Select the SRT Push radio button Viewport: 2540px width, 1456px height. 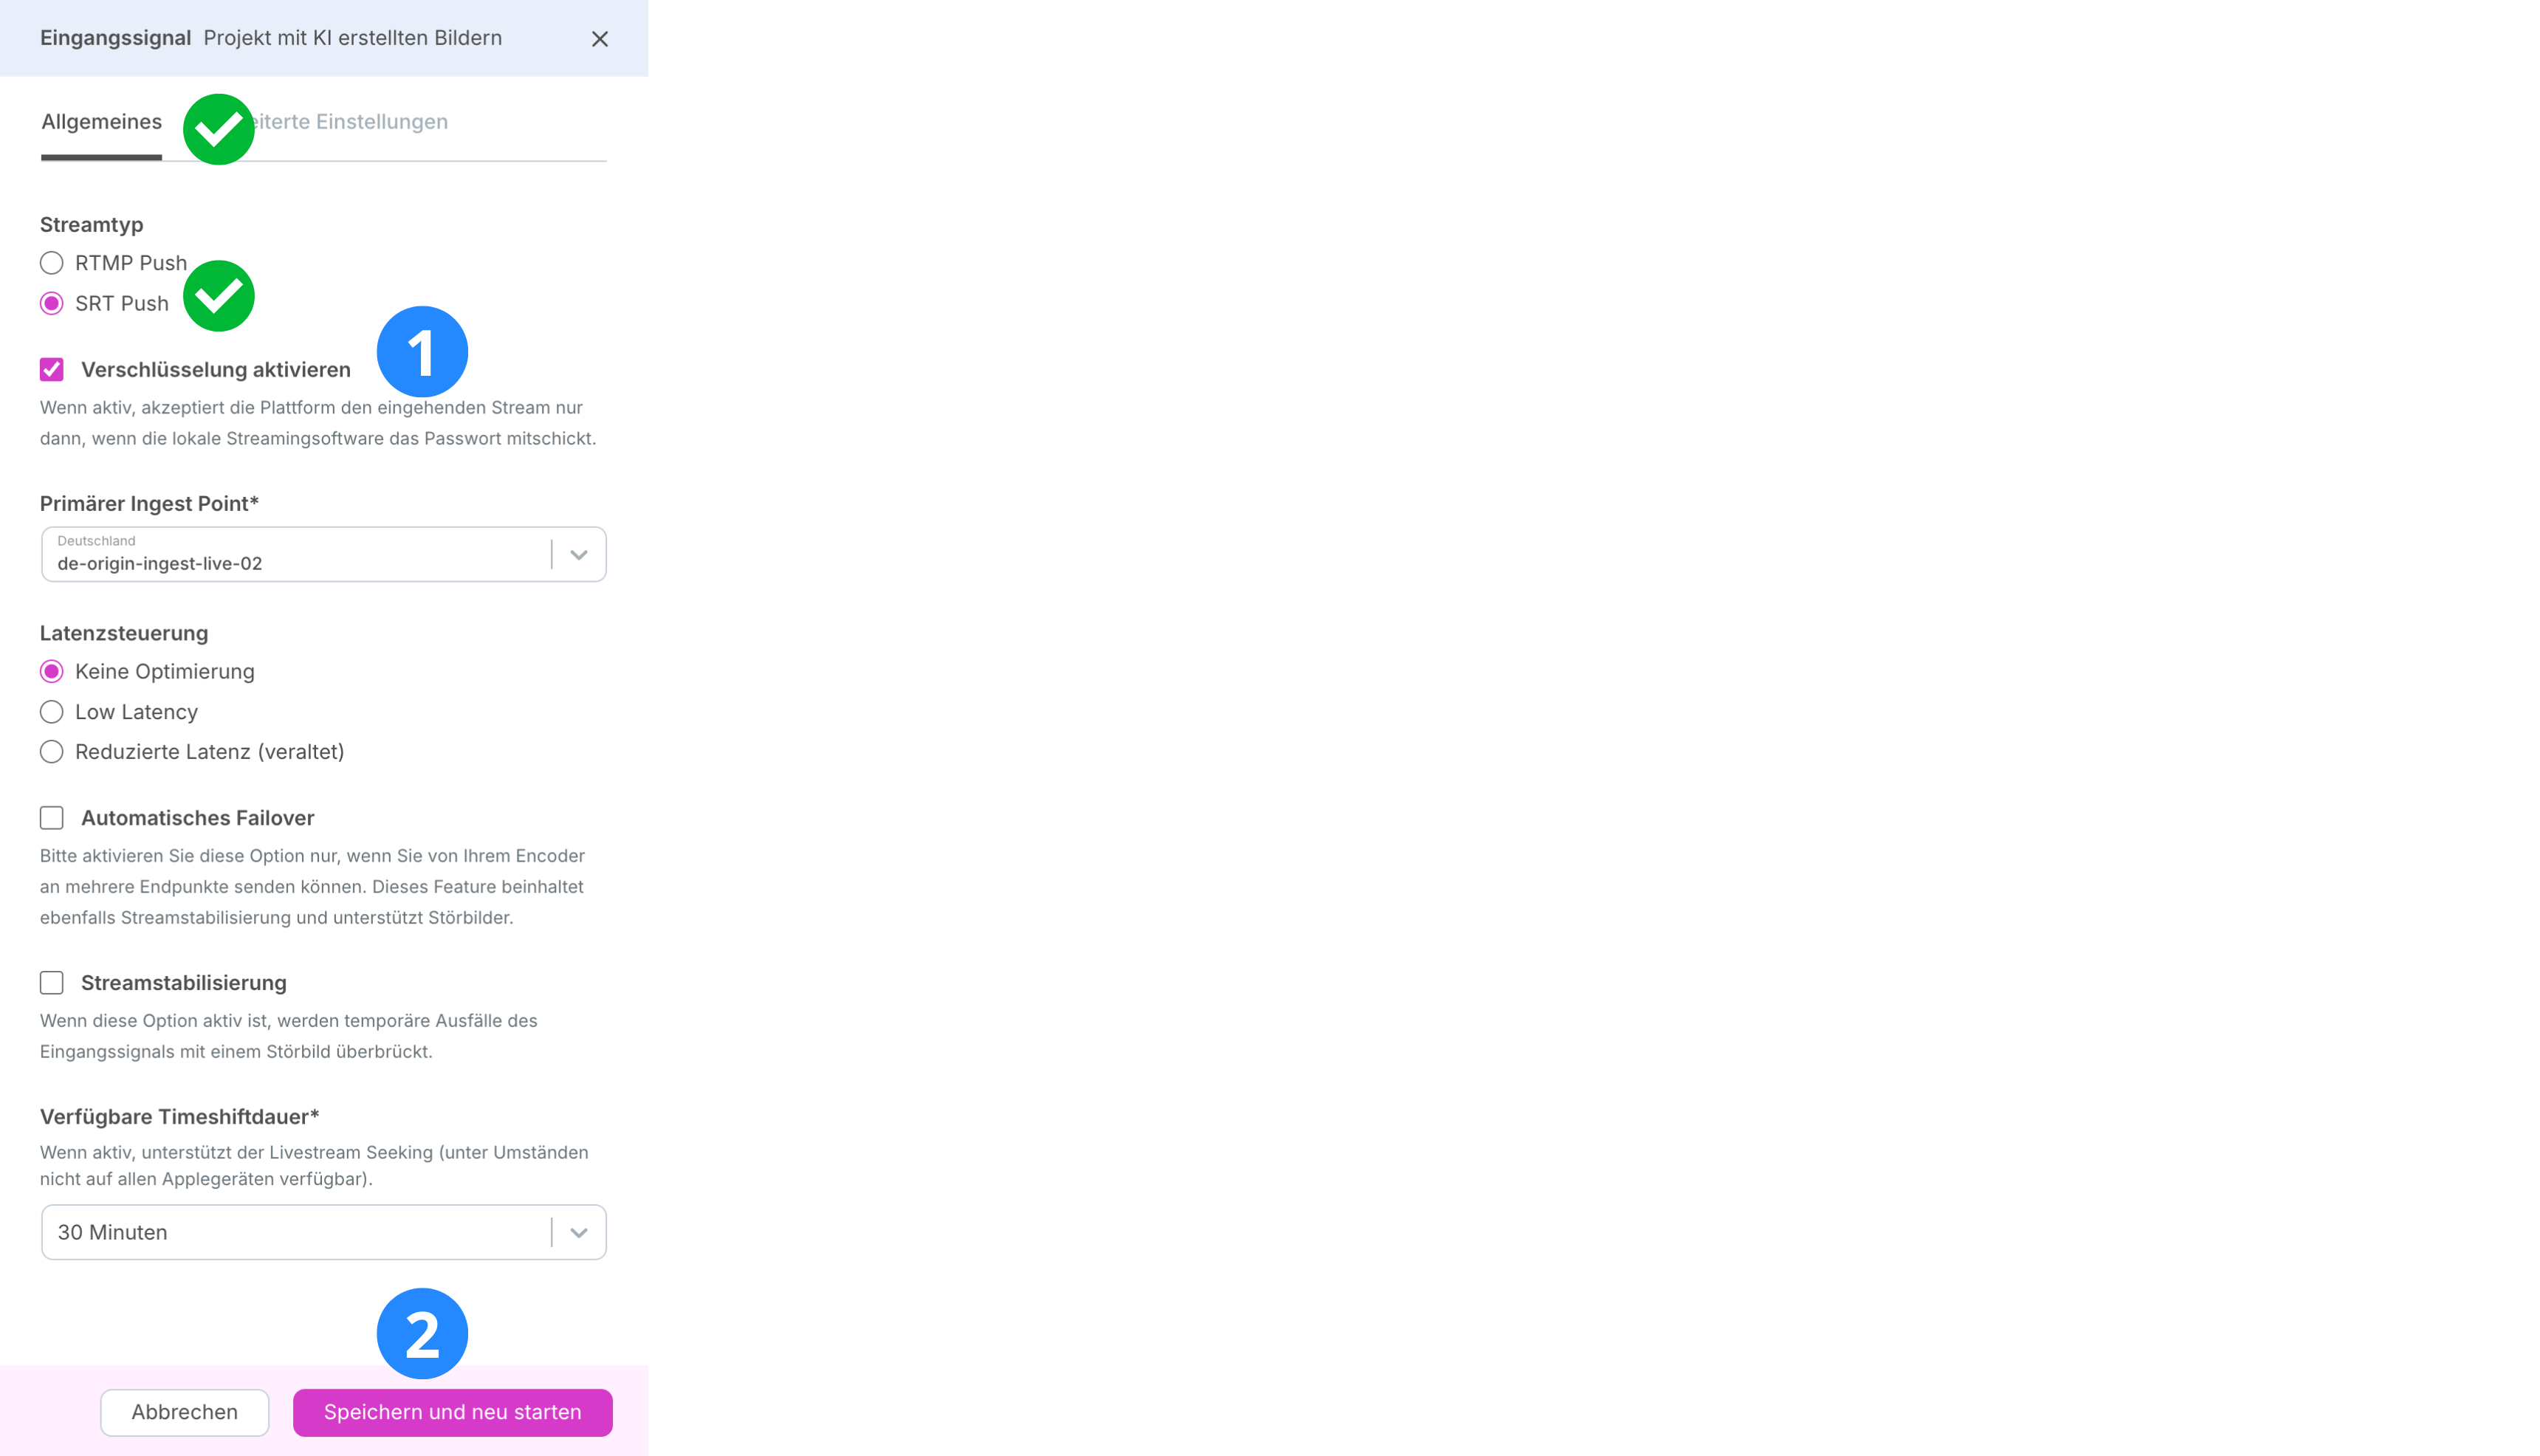tap(51, 303)
